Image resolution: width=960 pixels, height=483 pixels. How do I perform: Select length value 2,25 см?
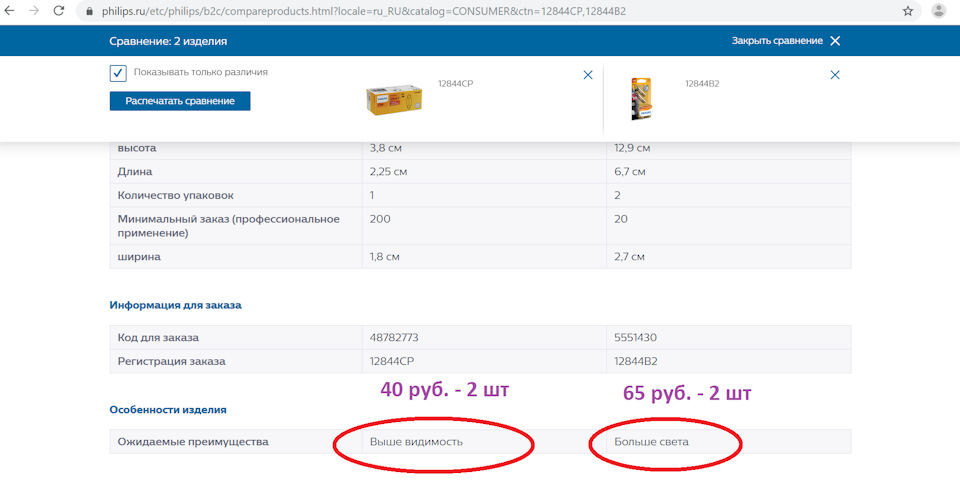coord(388,171)
